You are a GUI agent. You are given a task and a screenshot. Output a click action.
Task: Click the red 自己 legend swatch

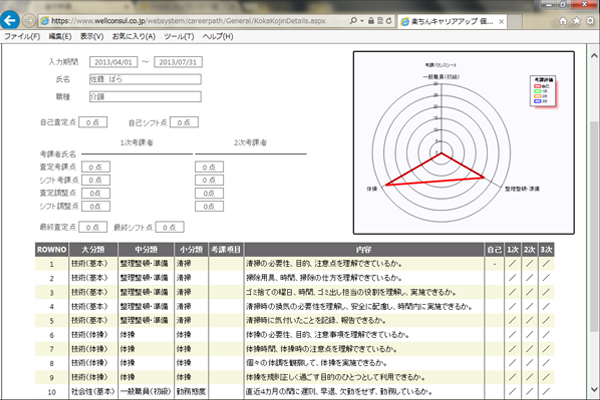click(537, 86)
